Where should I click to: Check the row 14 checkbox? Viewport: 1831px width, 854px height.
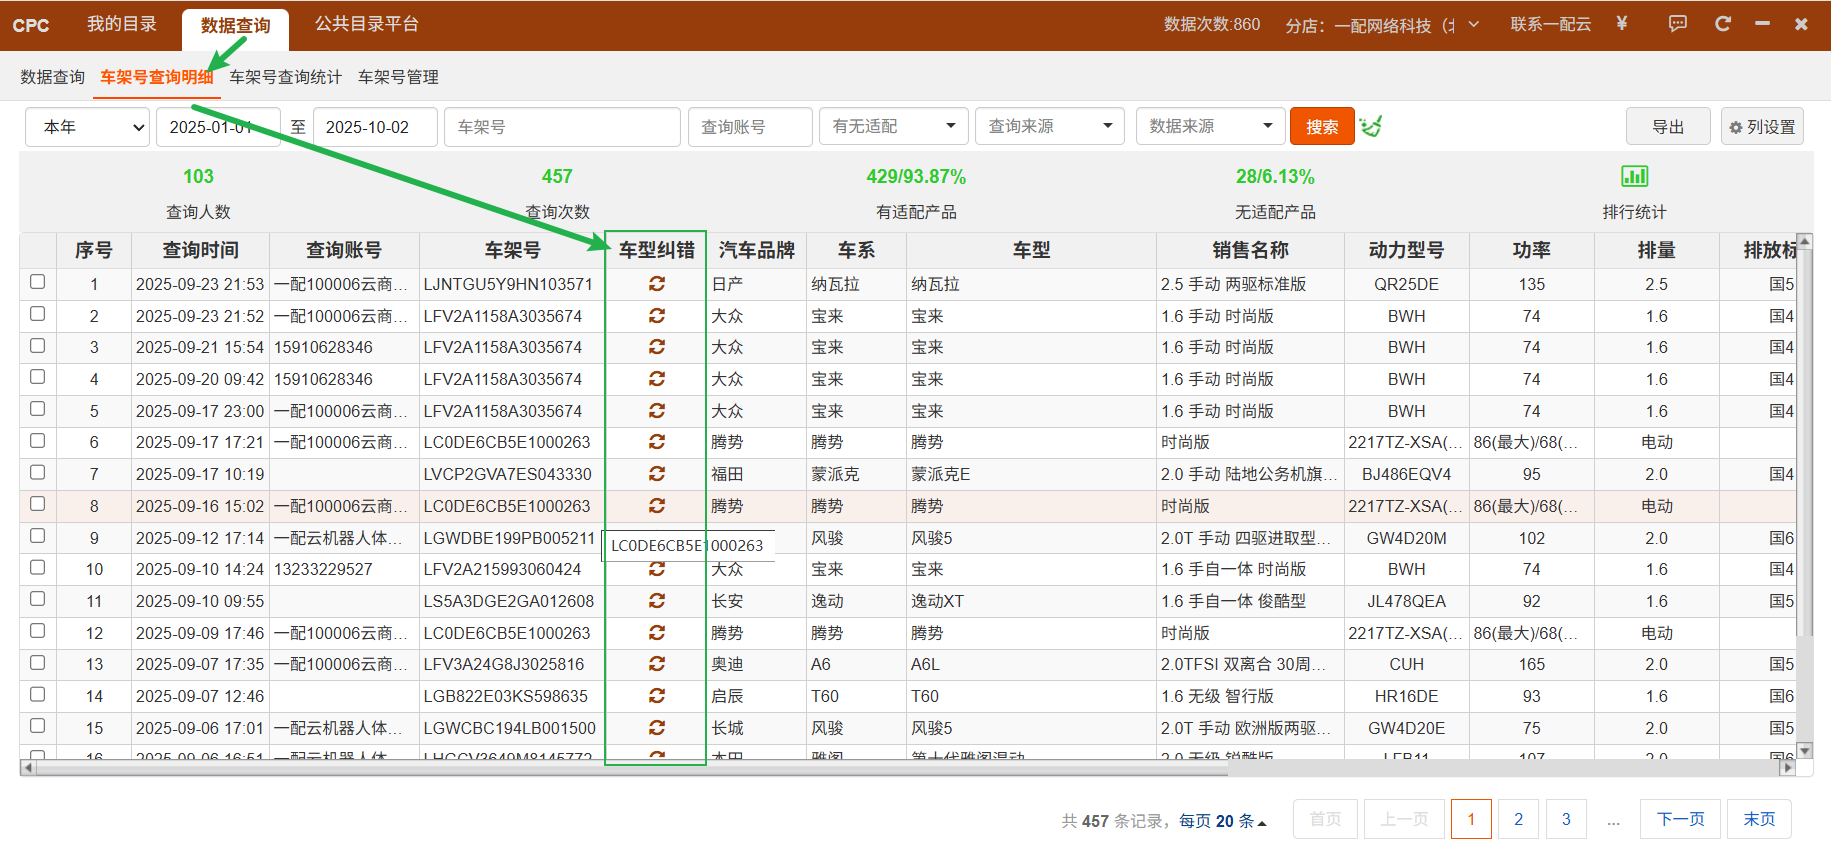(38, 694)
